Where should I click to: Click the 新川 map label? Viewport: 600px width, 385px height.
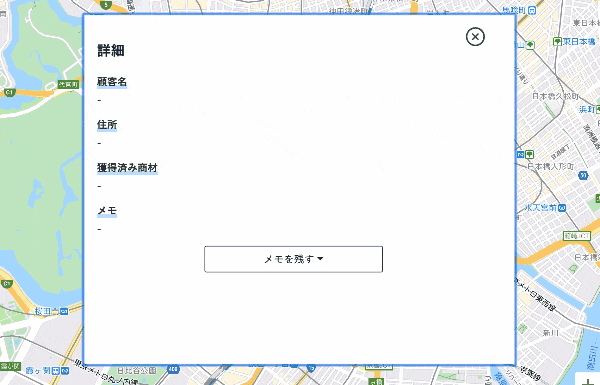pyautogui.click(x=551, y=333)
